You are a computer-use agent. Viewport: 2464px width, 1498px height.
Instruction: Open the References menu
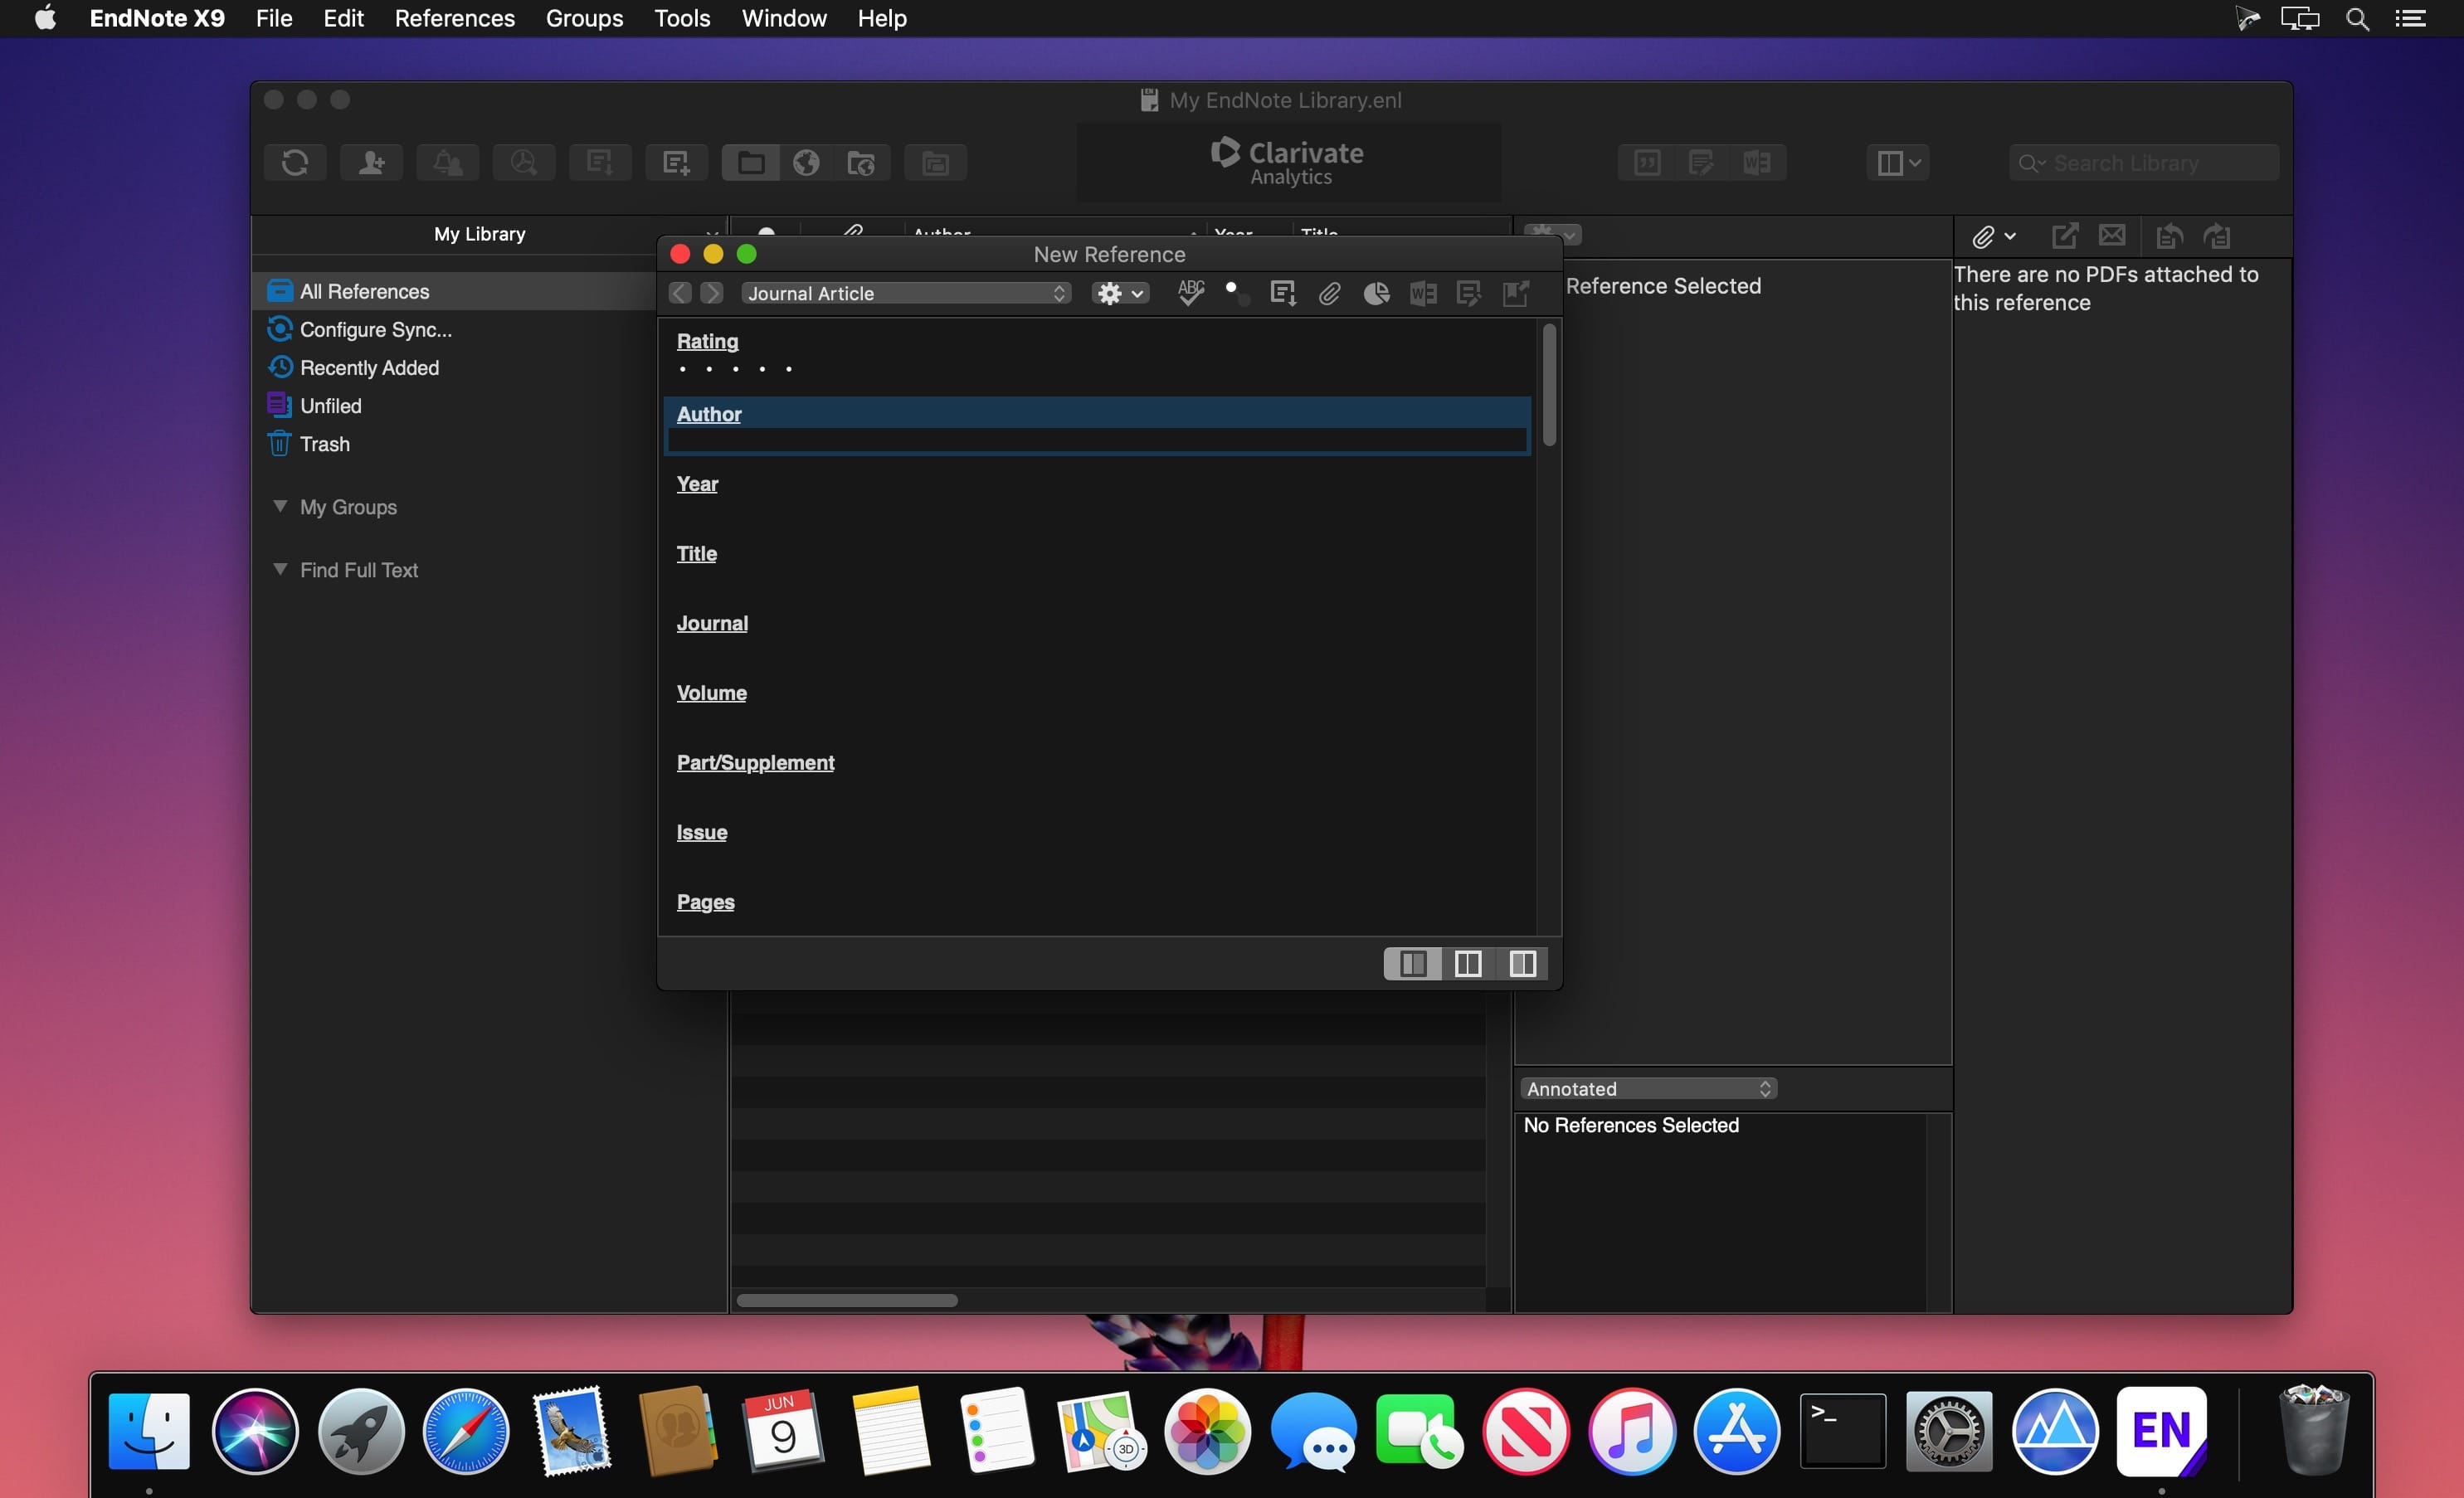(454, 18)
